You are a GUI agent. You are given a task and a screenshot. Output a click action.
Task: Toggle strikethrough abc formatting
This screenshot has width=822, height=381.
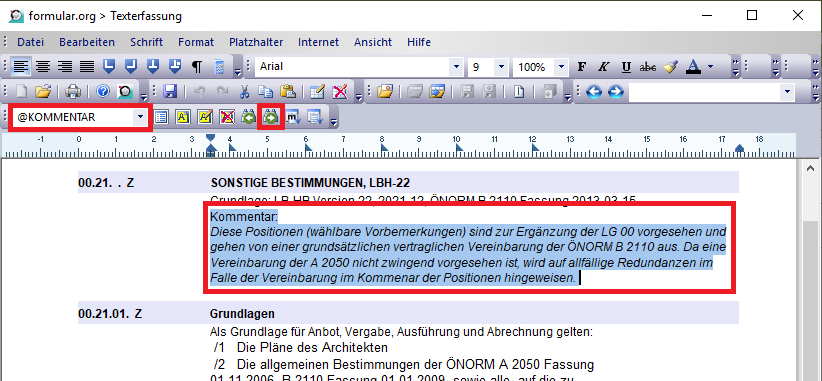point(648,67)
